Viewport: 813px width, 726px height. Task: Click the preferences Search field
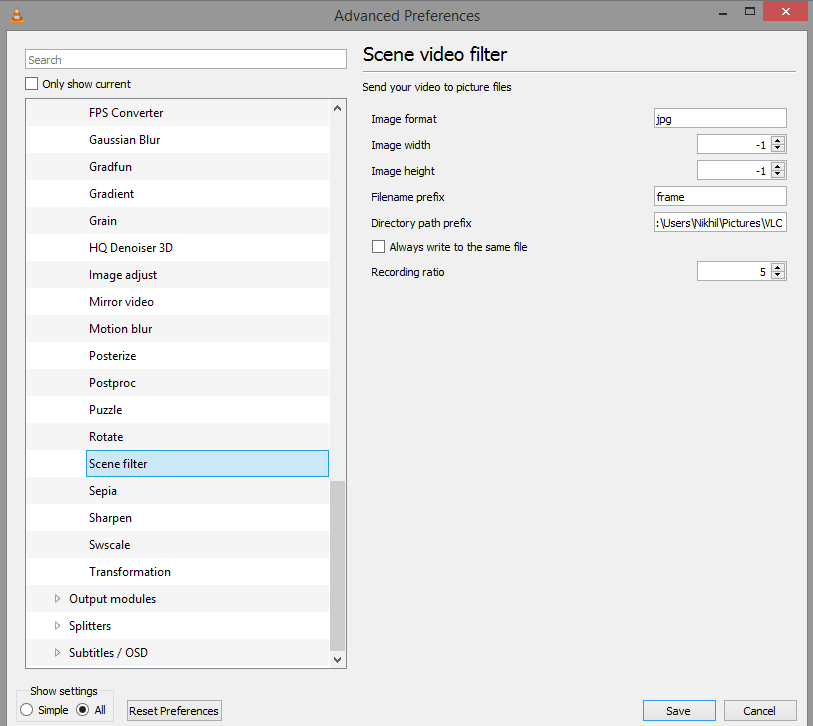point(185,60)
